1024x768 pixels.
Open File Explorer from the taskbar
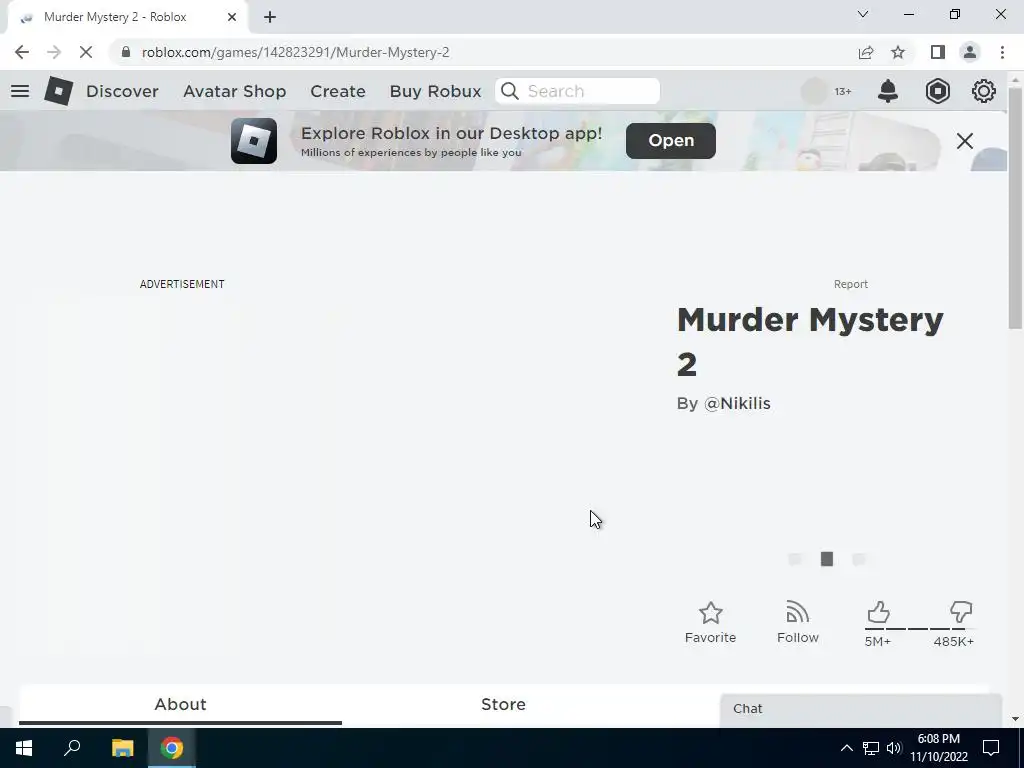pos(122,748)
